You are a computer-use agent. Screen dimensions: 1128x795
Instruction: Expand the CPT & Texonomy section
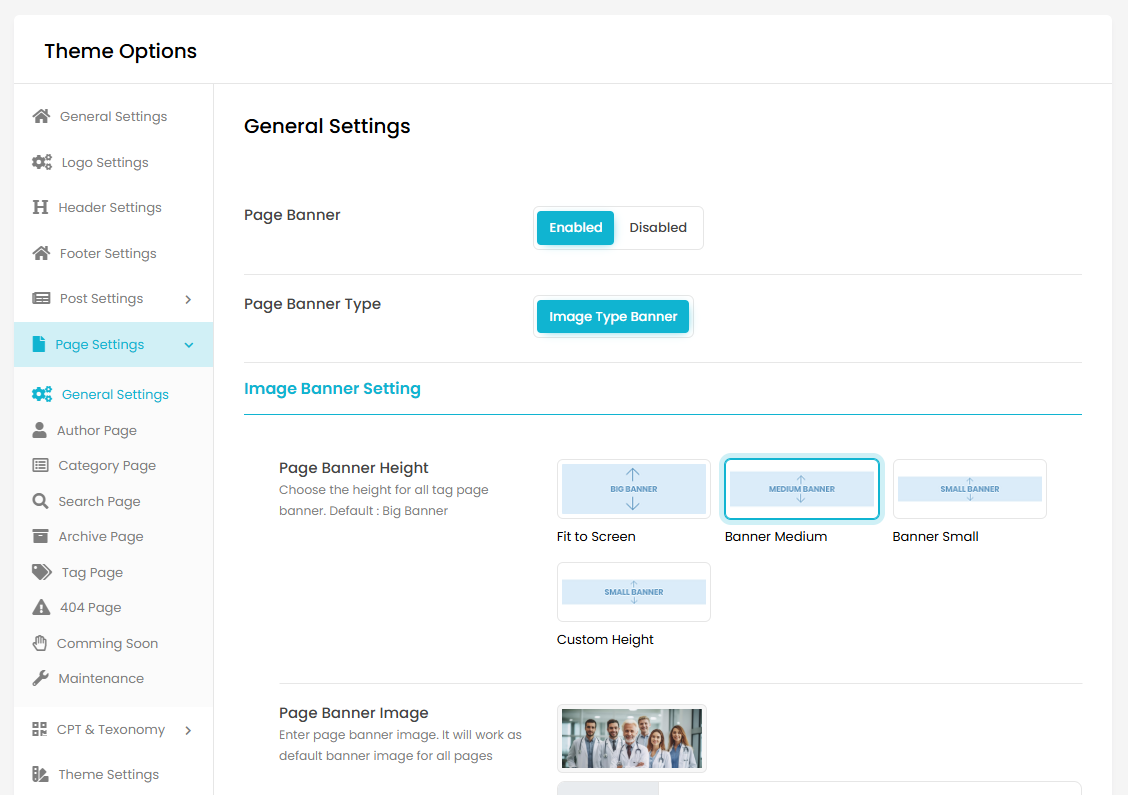pyautogui.click(x=188, y=730)
